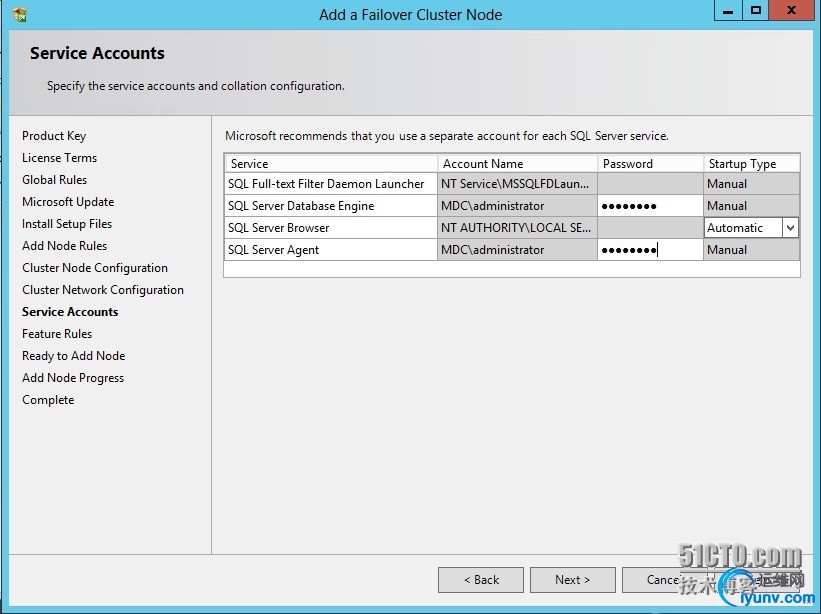821x614 pixels.
Task: Click Manual startup type for Full-text Filter Launcher
Action: [751, 184]
